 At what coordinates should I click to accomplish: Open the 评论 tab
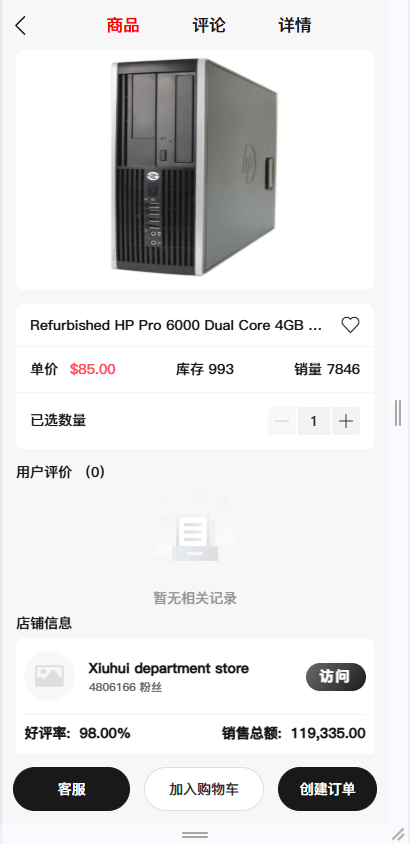209,25
